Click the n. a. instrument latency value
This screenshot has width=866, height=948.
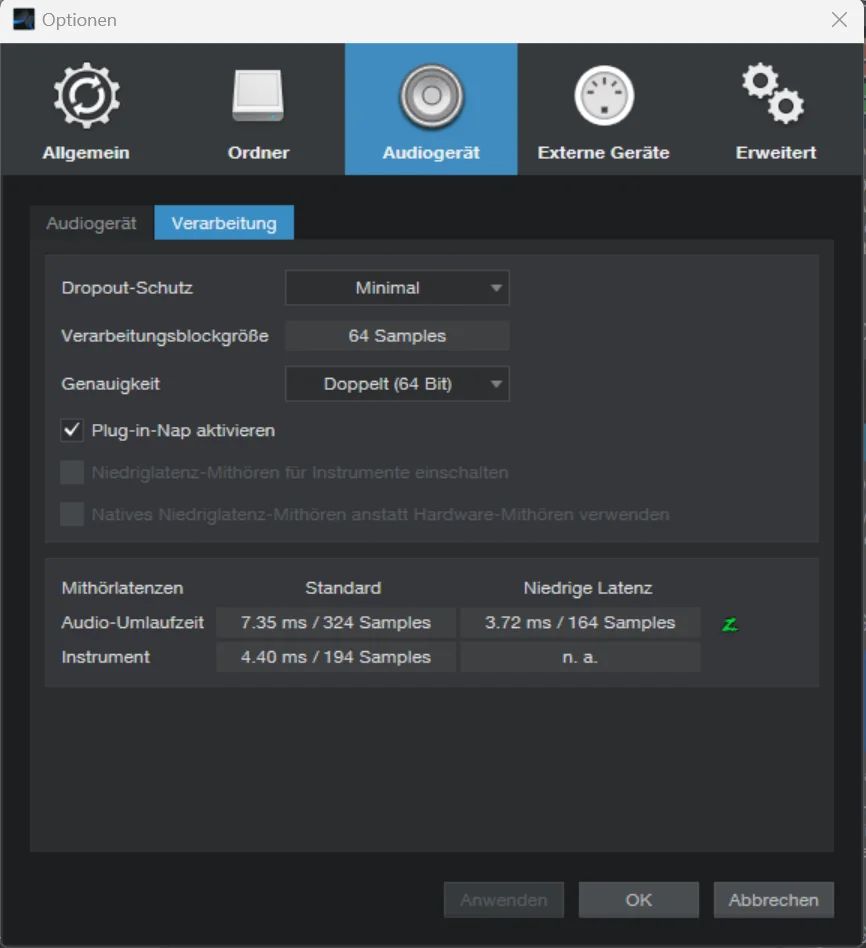click(580, 657)
